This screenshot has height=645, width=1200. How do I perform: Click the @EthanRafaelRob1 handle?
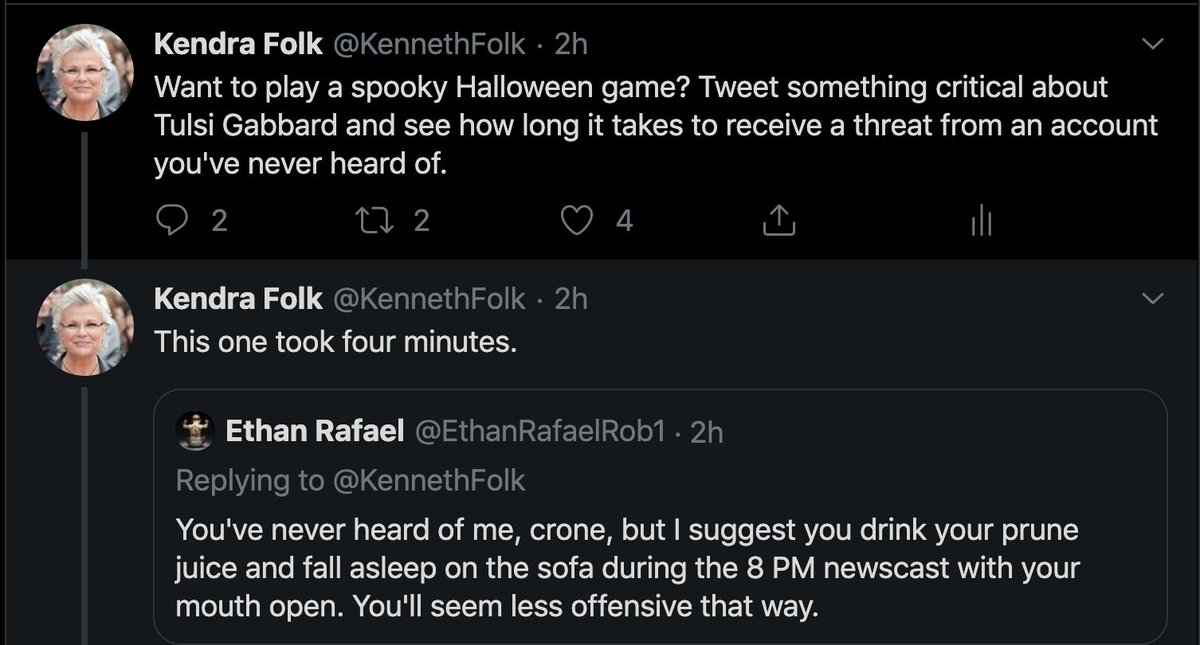(539, 431)
